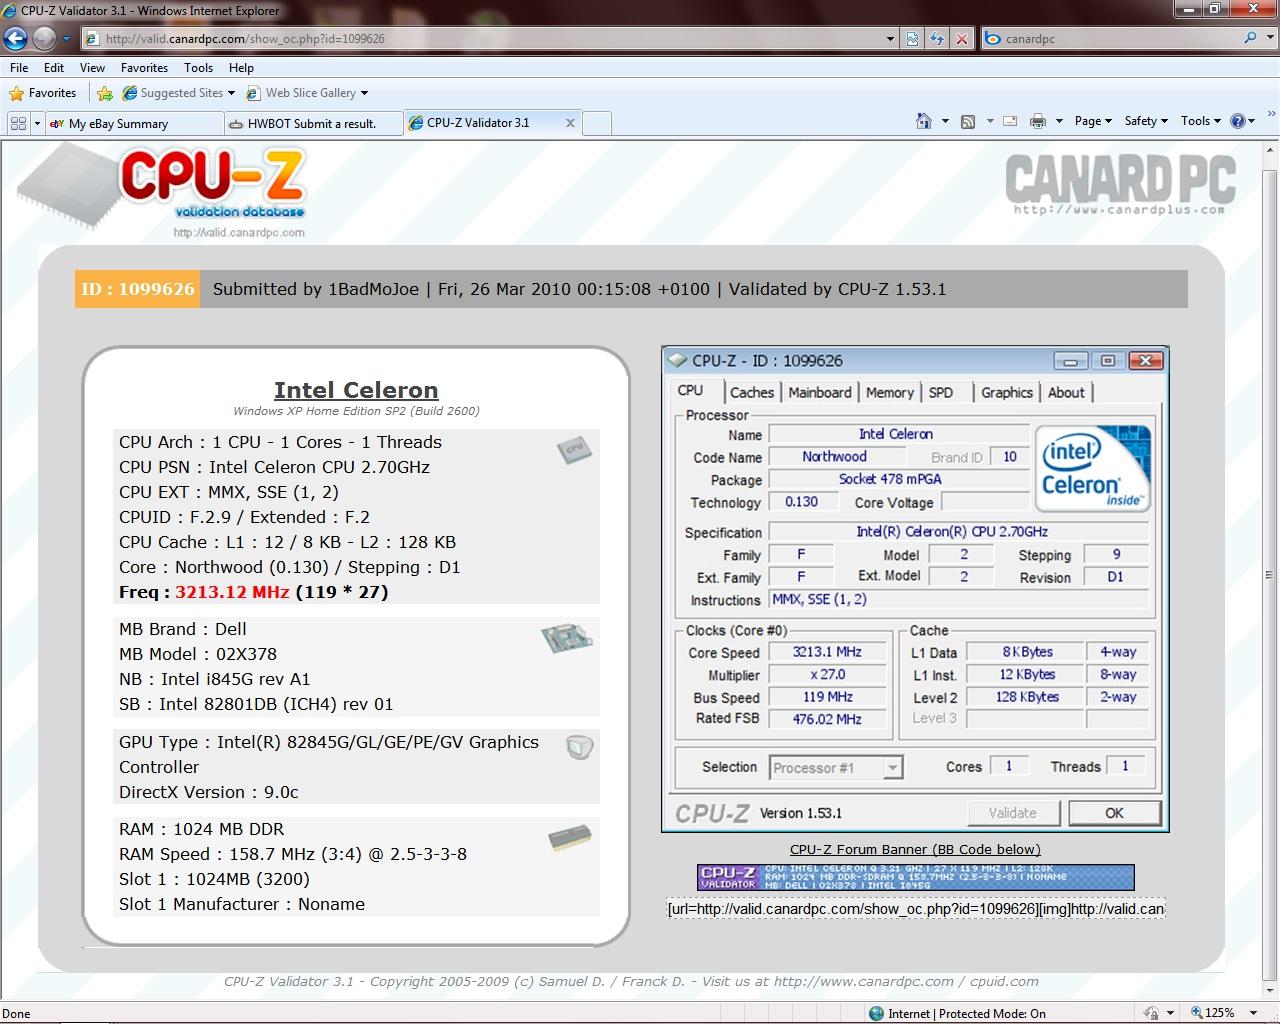Expand the Home button dropdown arrow

point(945,121)
